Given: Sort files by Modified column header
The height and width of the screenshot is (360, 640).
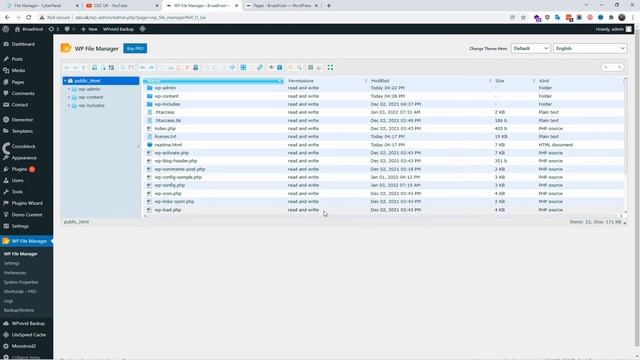Looking at the screenshot, I should click(429, 81).
